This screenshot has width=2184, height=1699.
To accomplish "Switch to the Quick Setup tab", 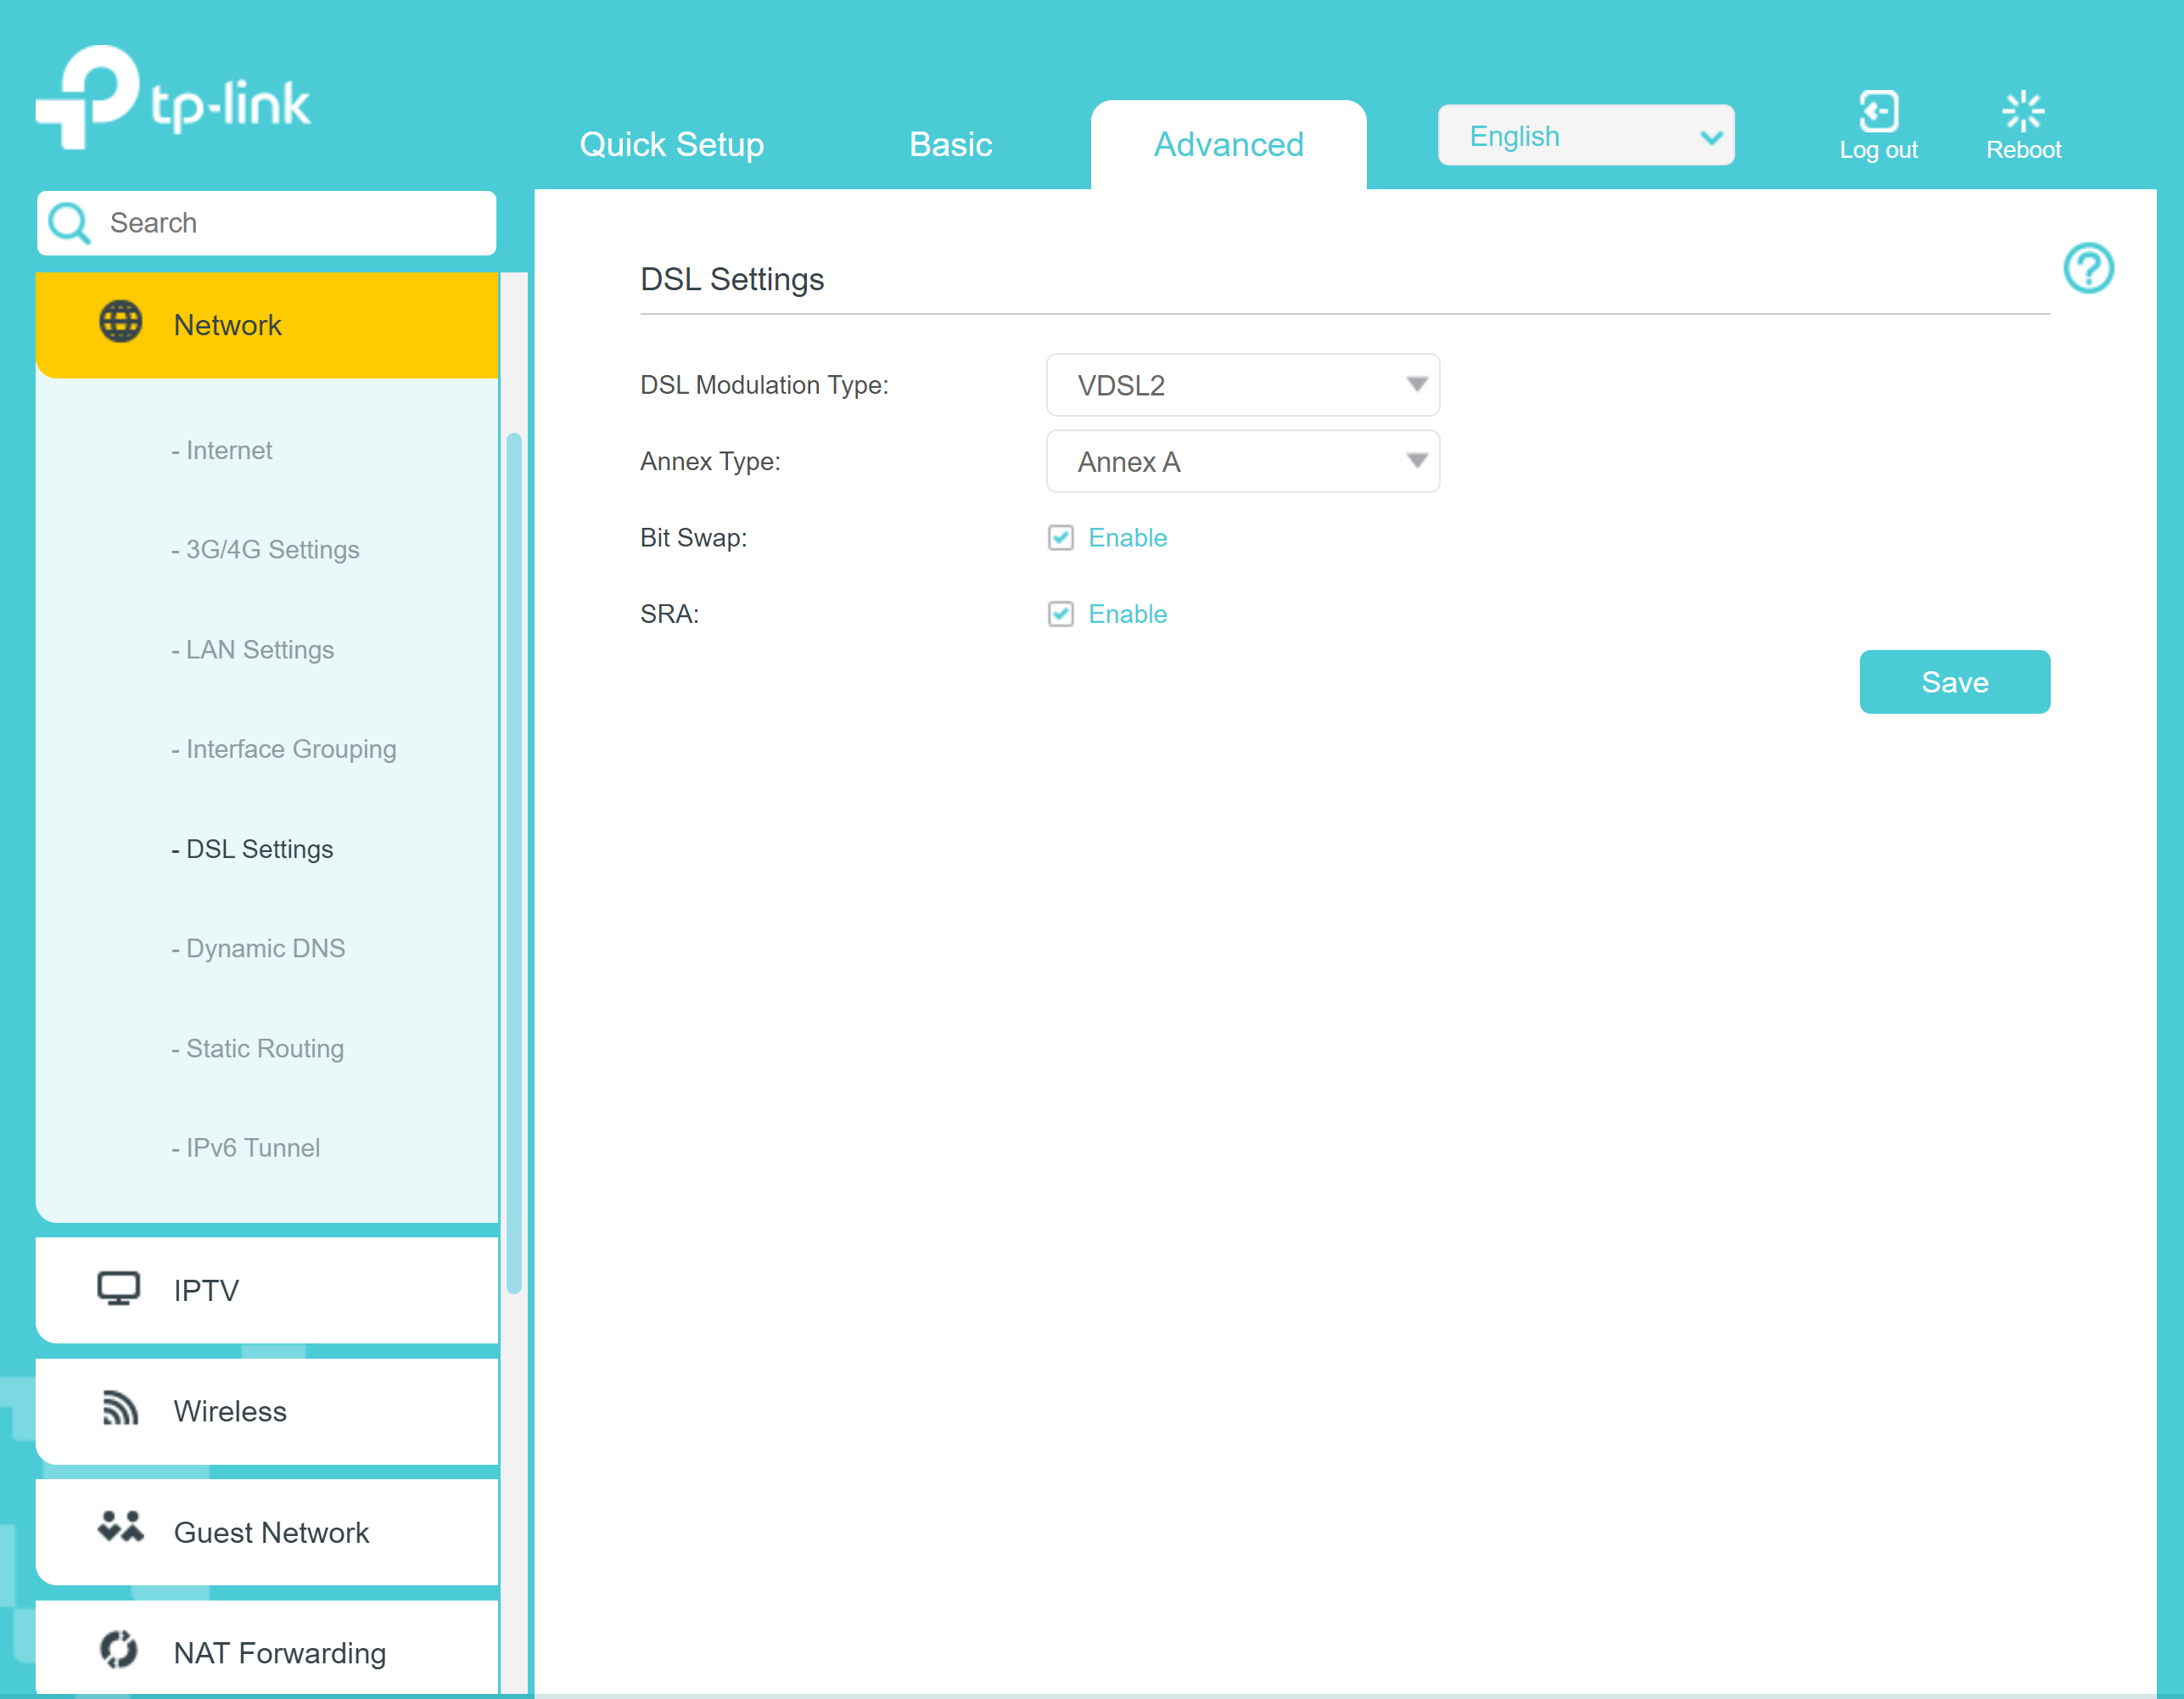I will (671, 145).
